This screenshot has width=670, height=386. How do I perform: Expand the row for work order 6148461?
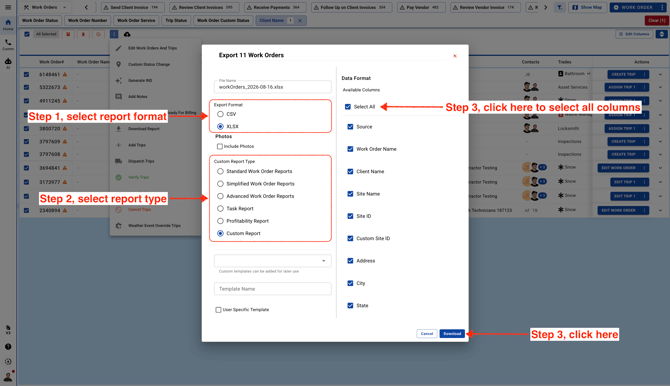pos(660,74)
